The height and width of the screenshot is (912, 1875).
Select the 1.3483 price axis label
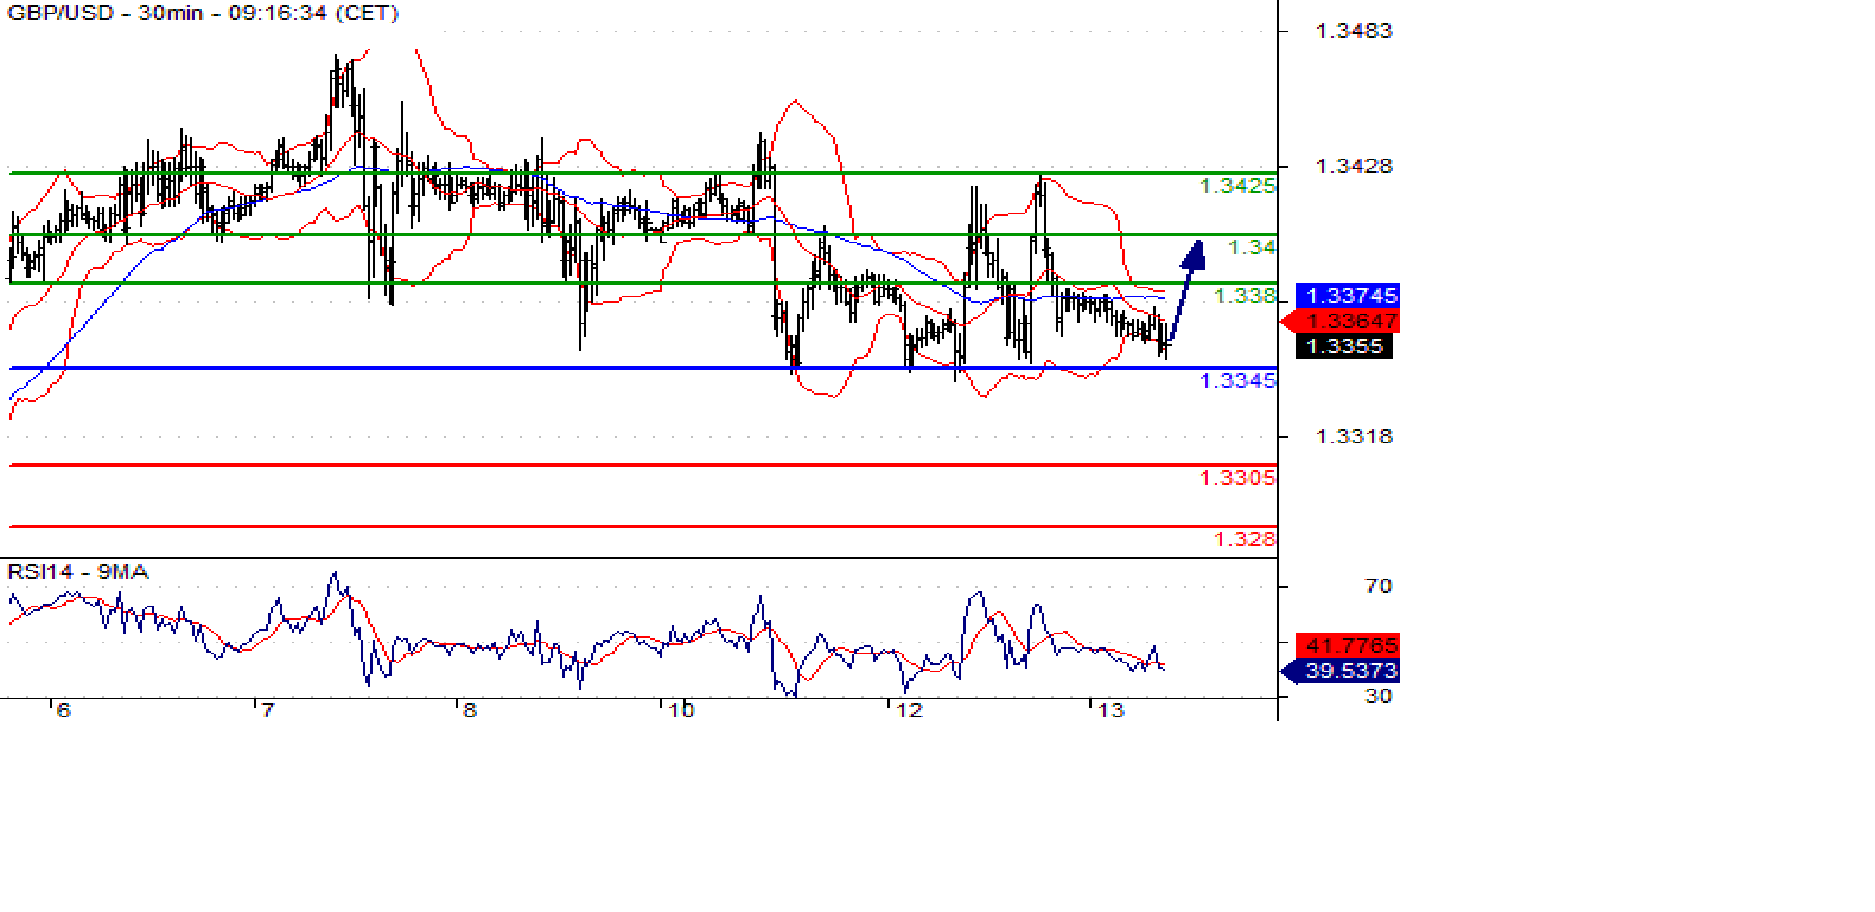1354,31
